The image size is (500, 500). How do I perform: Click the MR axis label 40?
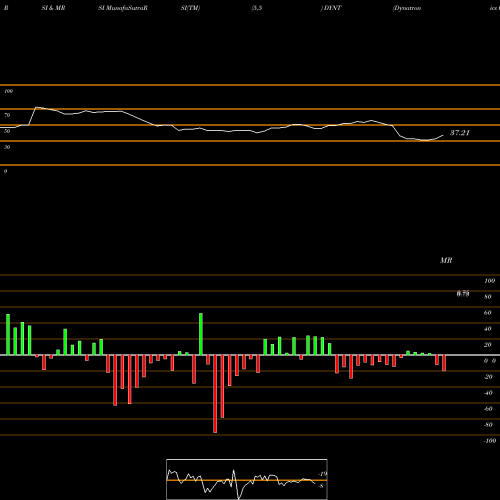coord(487,329)
